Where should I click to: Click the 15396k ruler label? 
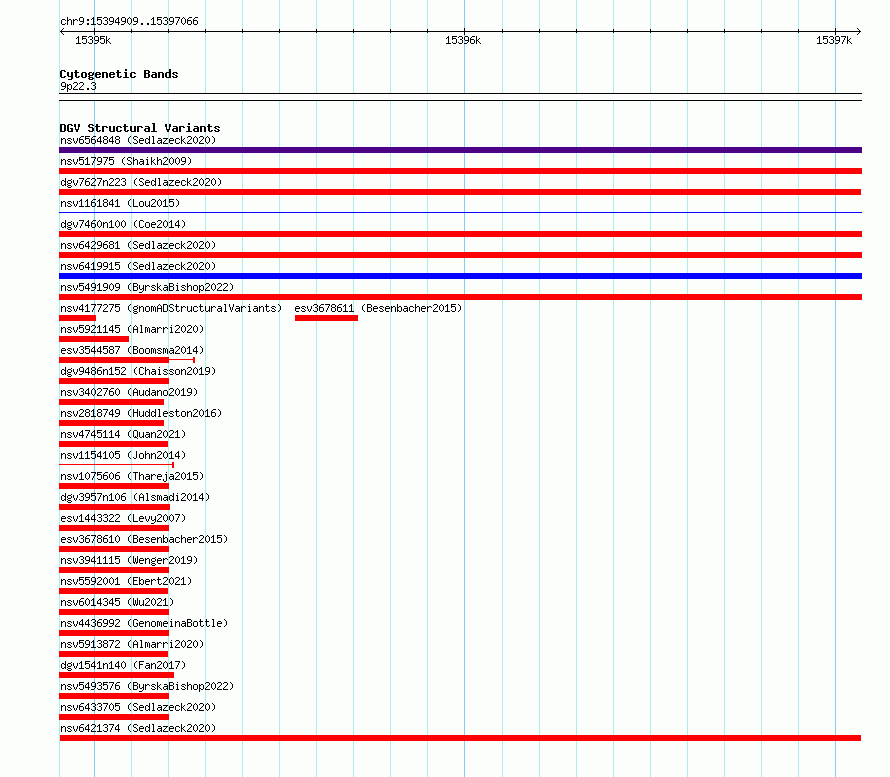(463, 40)
